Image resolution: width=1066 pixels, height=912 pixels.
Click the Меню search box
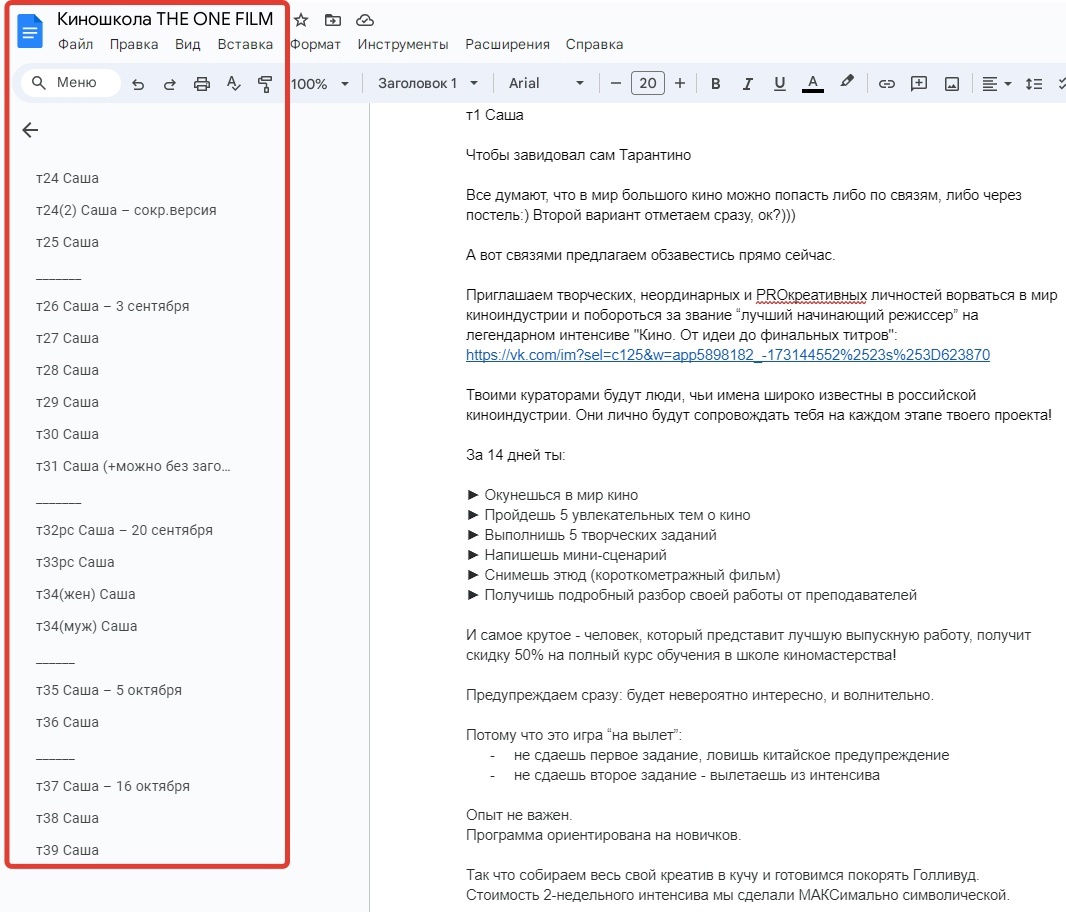click(71, 82)
